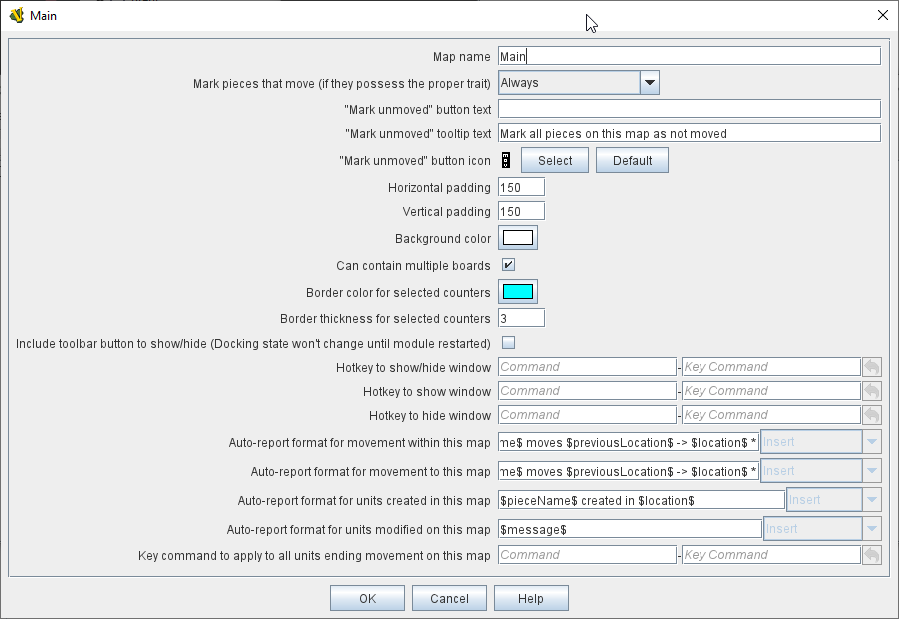
Task: Reset the Hotkey to show/hide window
Action: pos(871,367)
